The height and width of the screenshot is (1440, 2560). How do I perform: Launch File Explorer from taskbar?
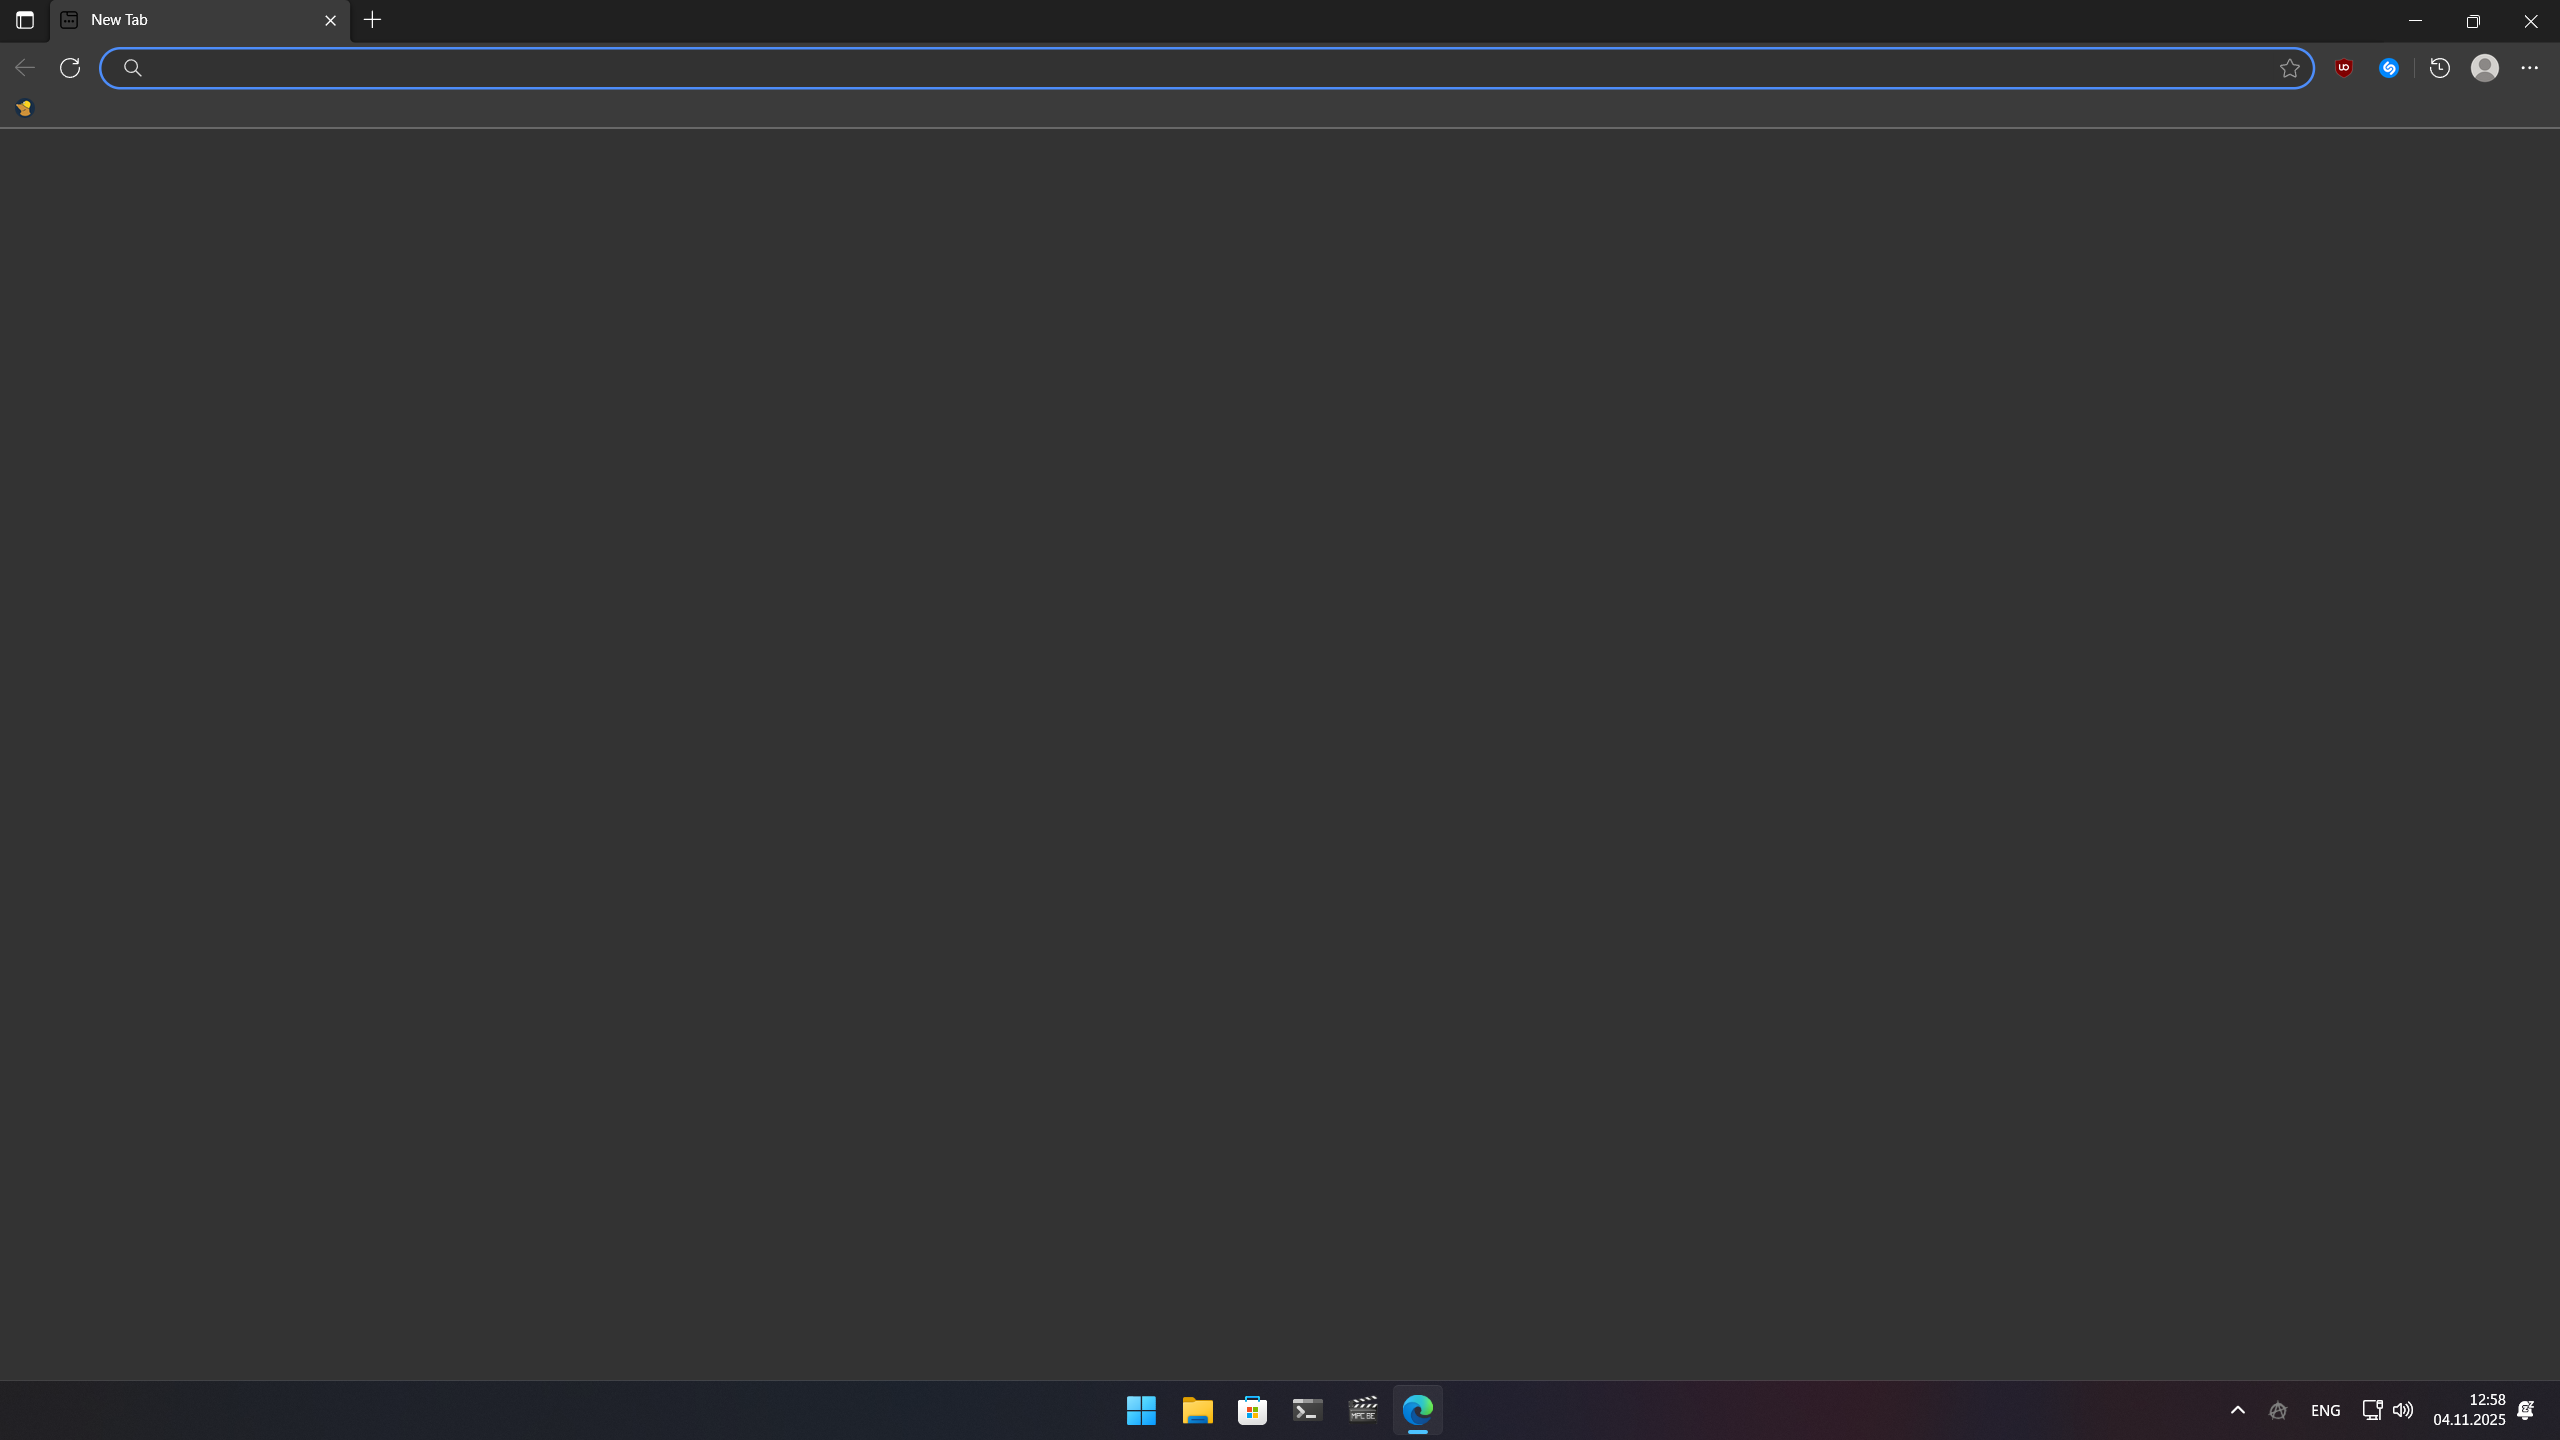click(x=1197, y=1410)
